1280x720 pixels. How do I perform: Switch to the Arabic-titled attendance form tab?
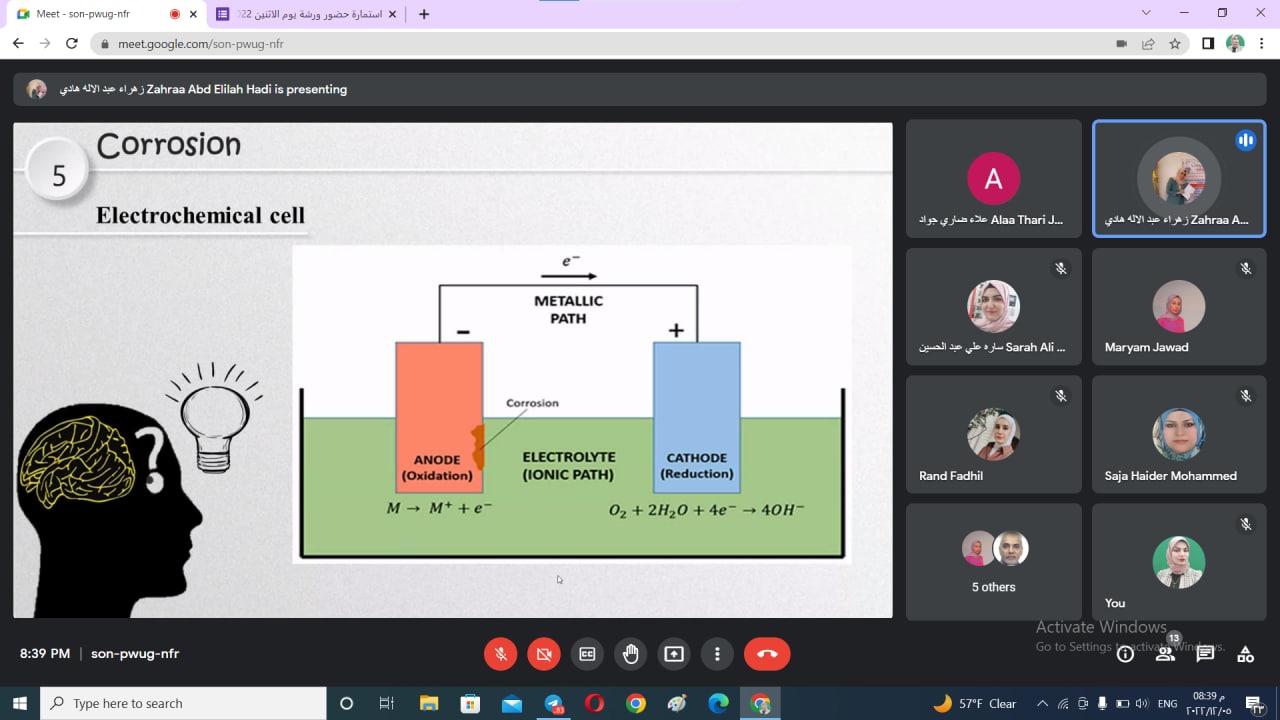(305, 14)
